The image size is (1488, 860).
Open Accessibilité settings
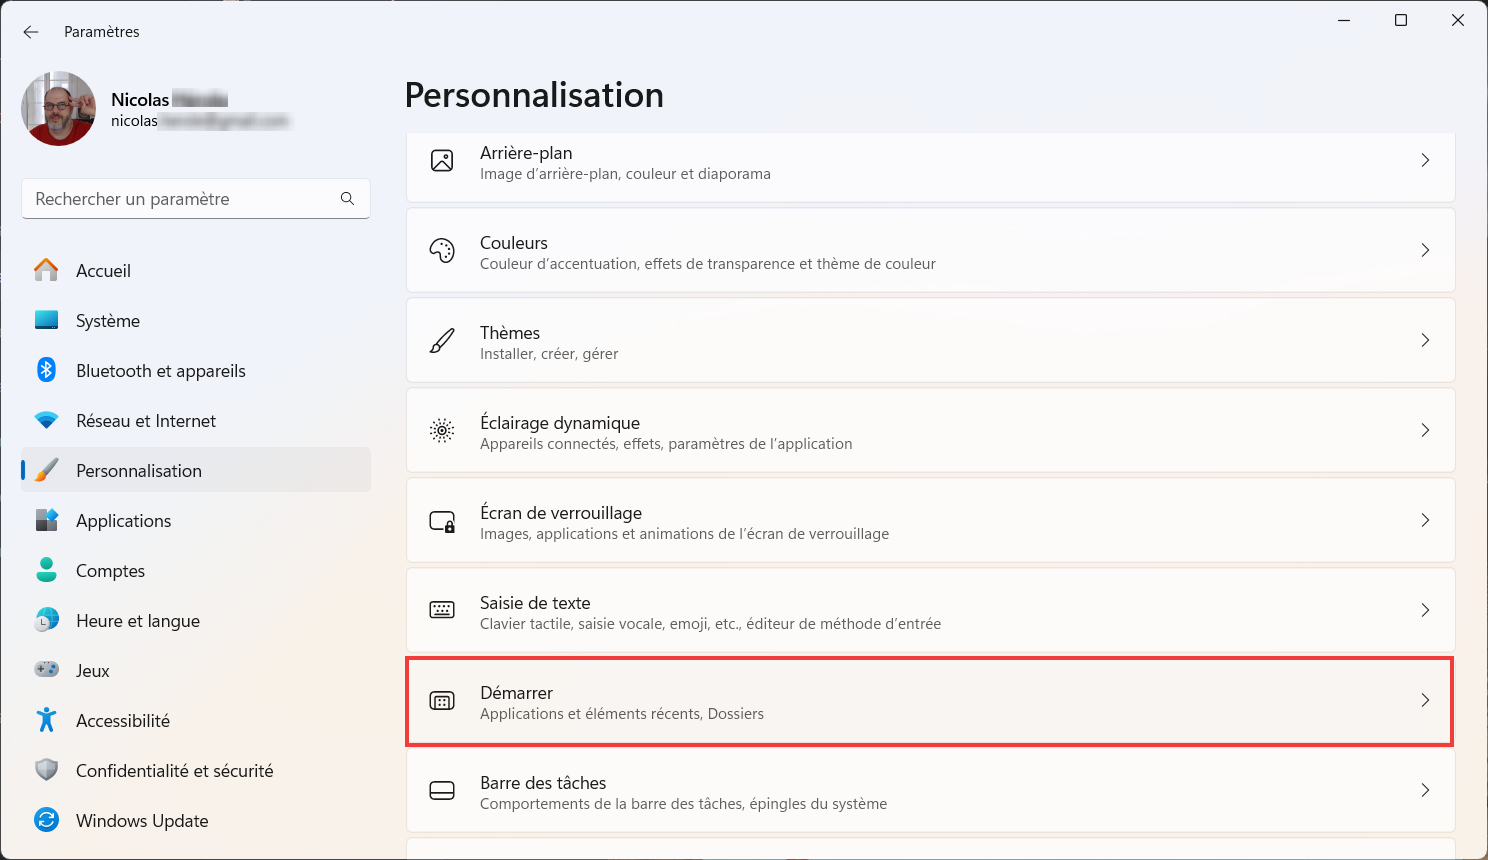196,720
